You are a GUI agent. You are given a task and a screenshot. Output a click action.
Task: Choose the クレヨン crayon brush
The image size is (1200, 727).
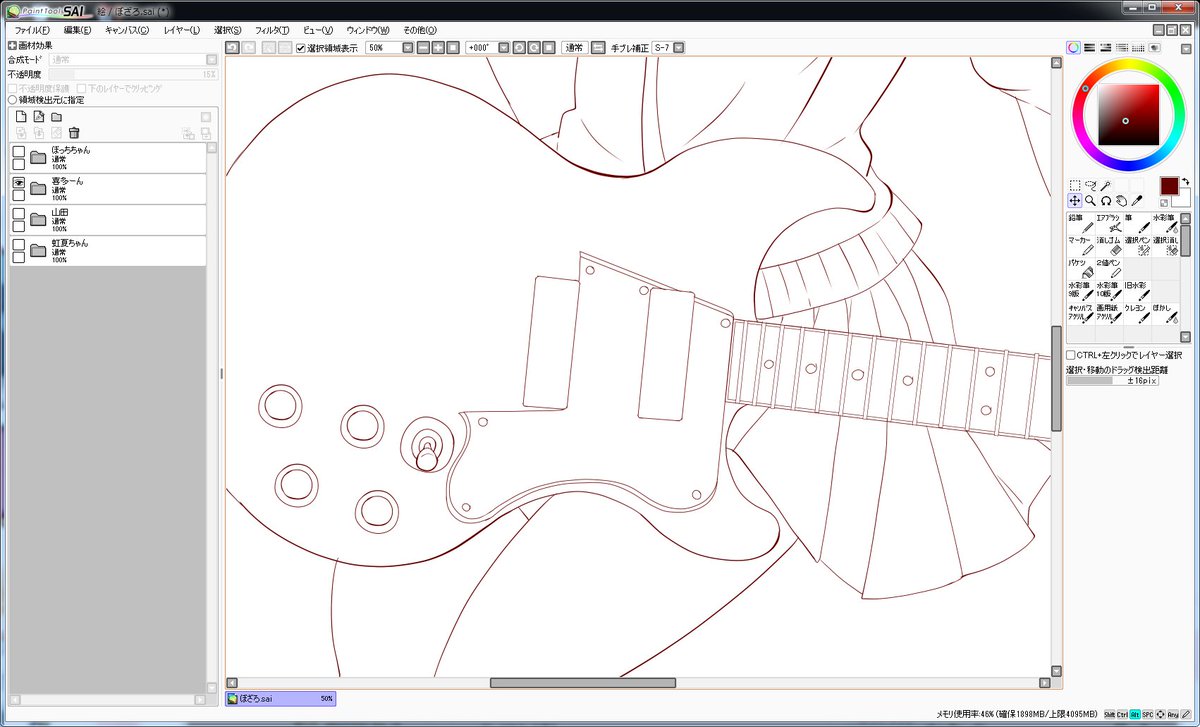point(1136,314)
